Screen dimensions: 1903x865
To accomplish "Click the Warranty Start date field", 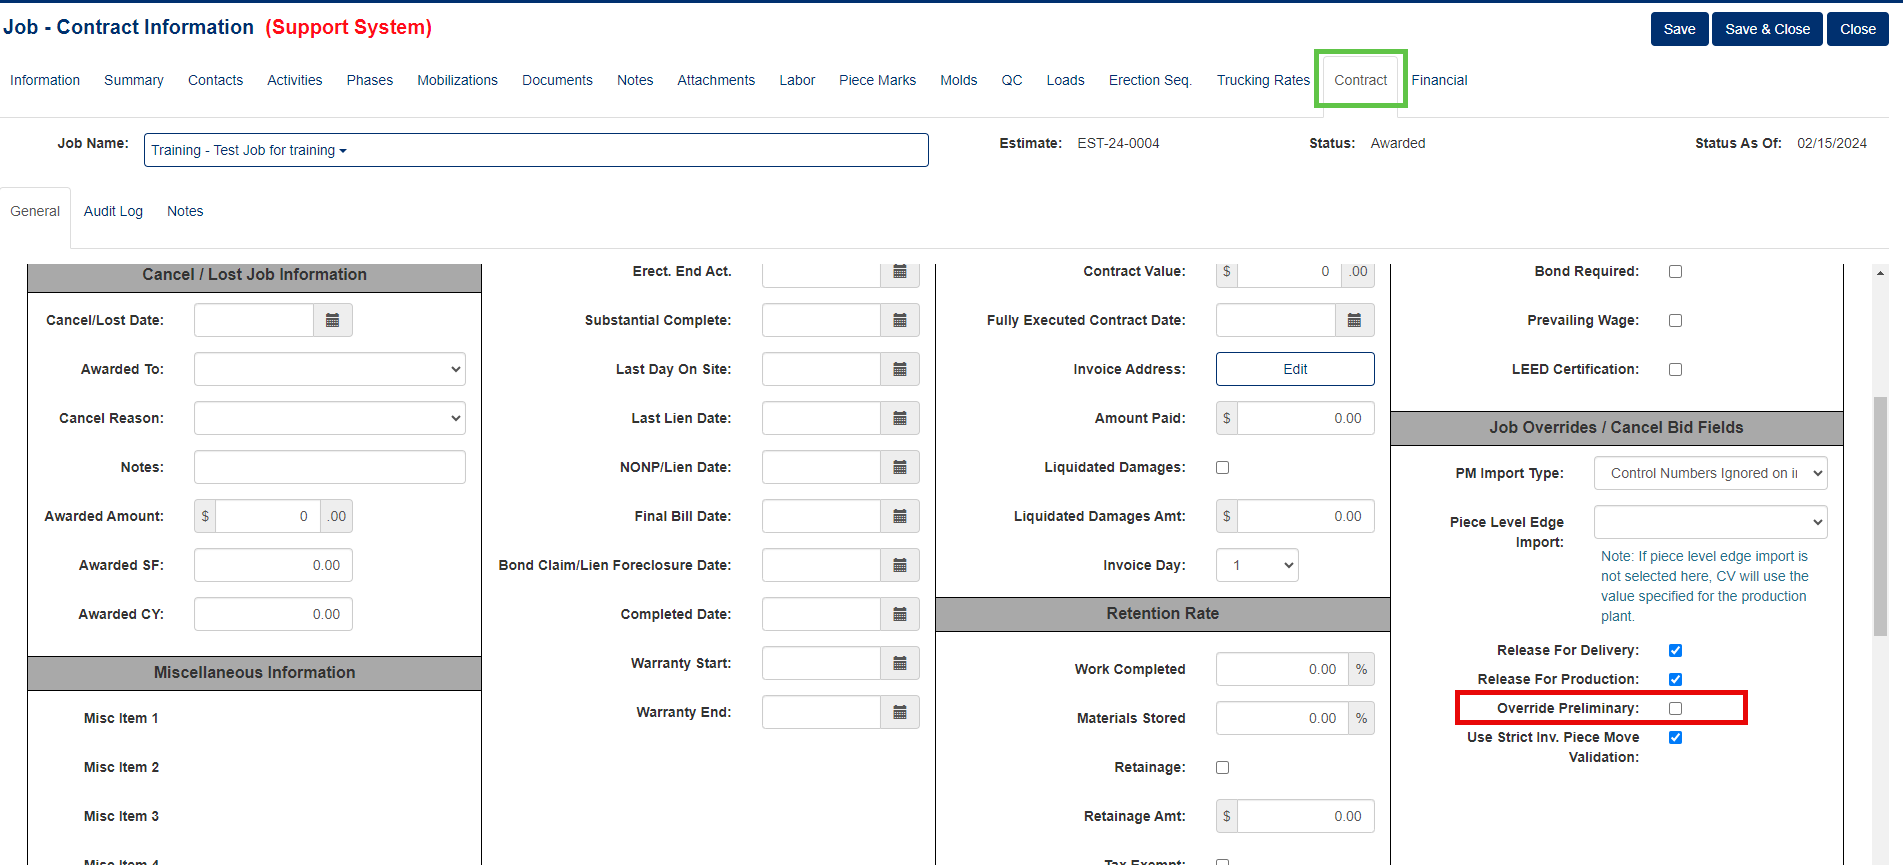I will (821, 663).
